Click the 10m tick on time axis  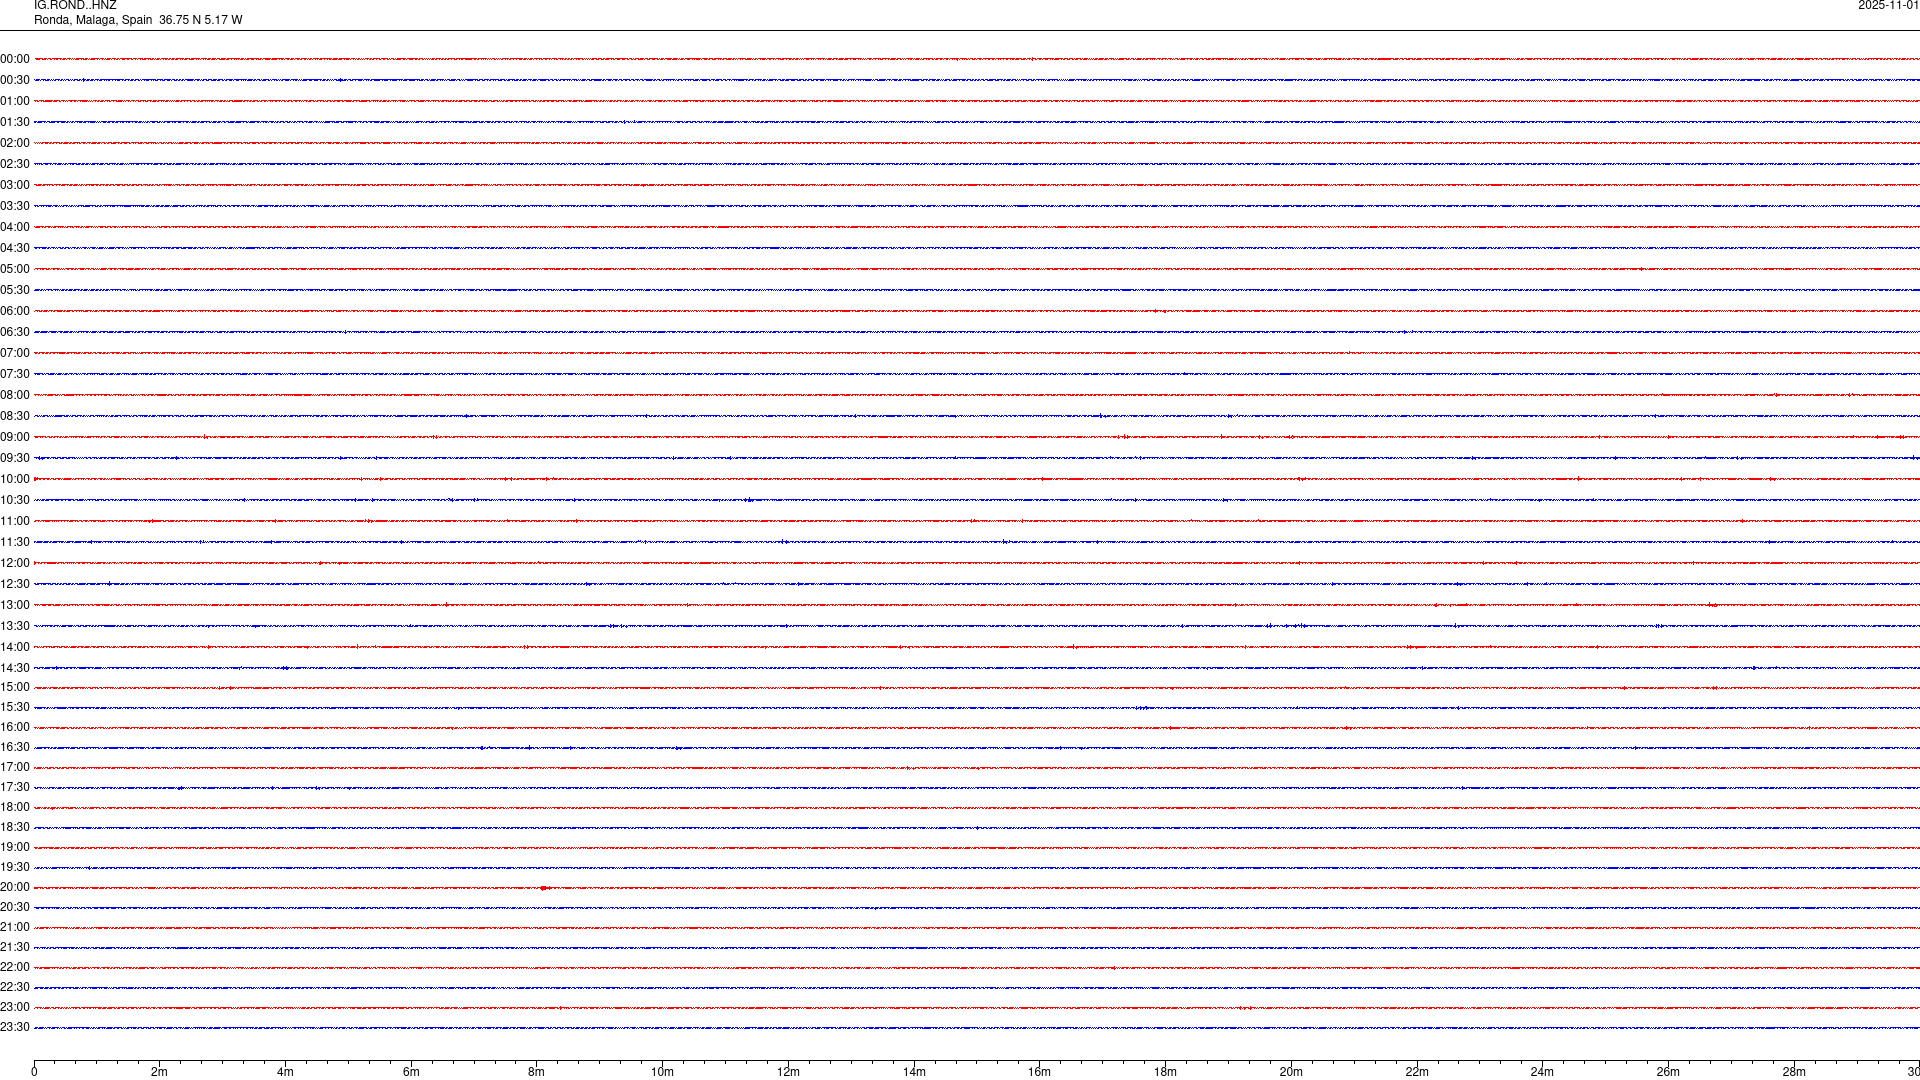tap(662, 1071)
